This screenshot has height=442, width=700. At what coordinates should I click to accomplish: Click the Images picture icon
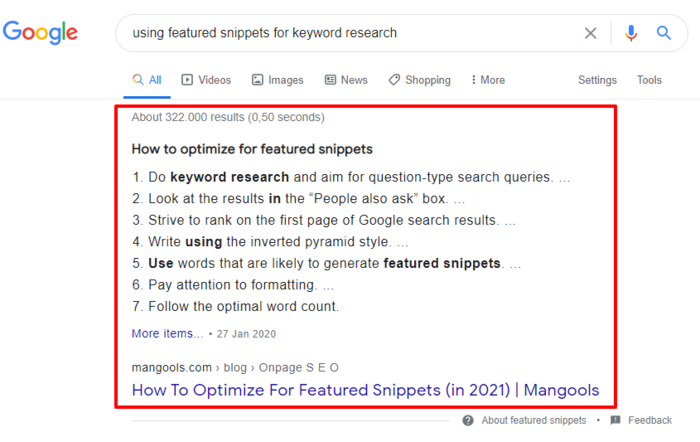point(258,80)
